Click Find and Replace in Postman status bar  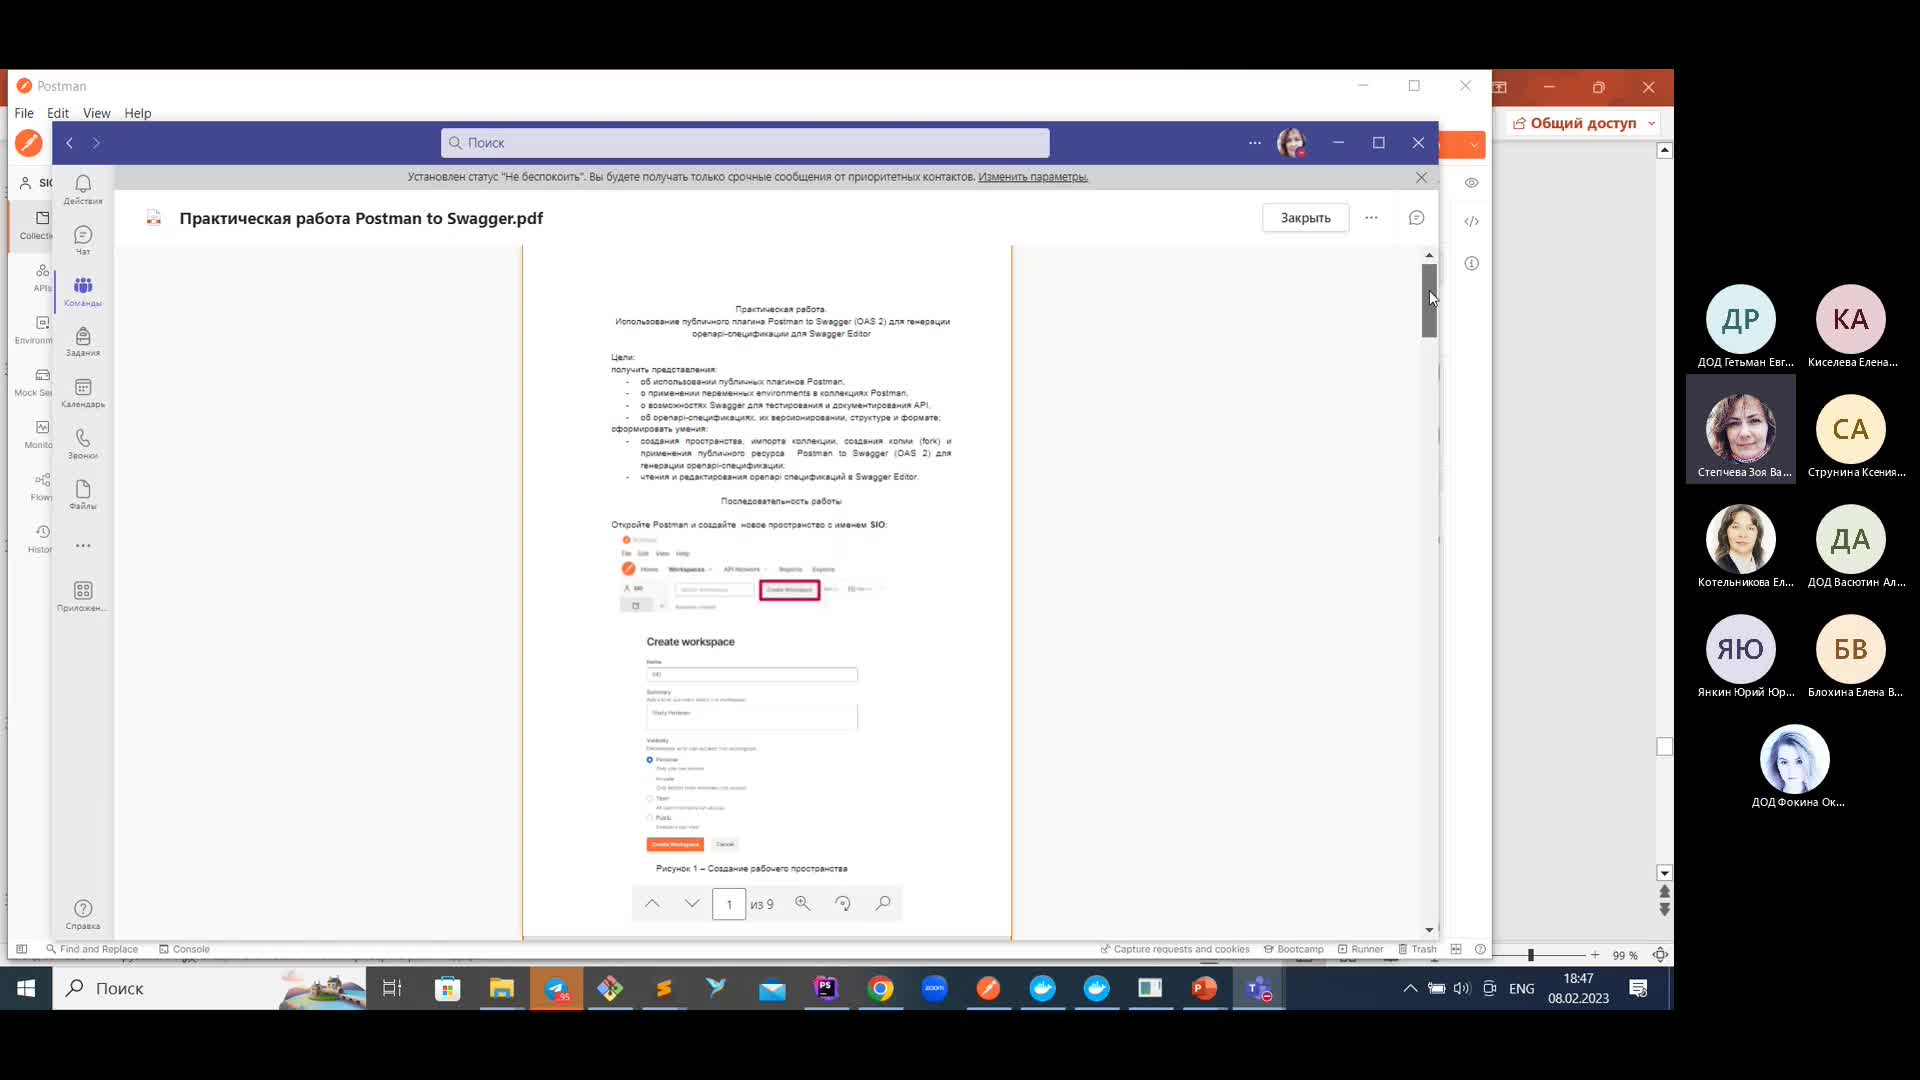tap(91, 949)
